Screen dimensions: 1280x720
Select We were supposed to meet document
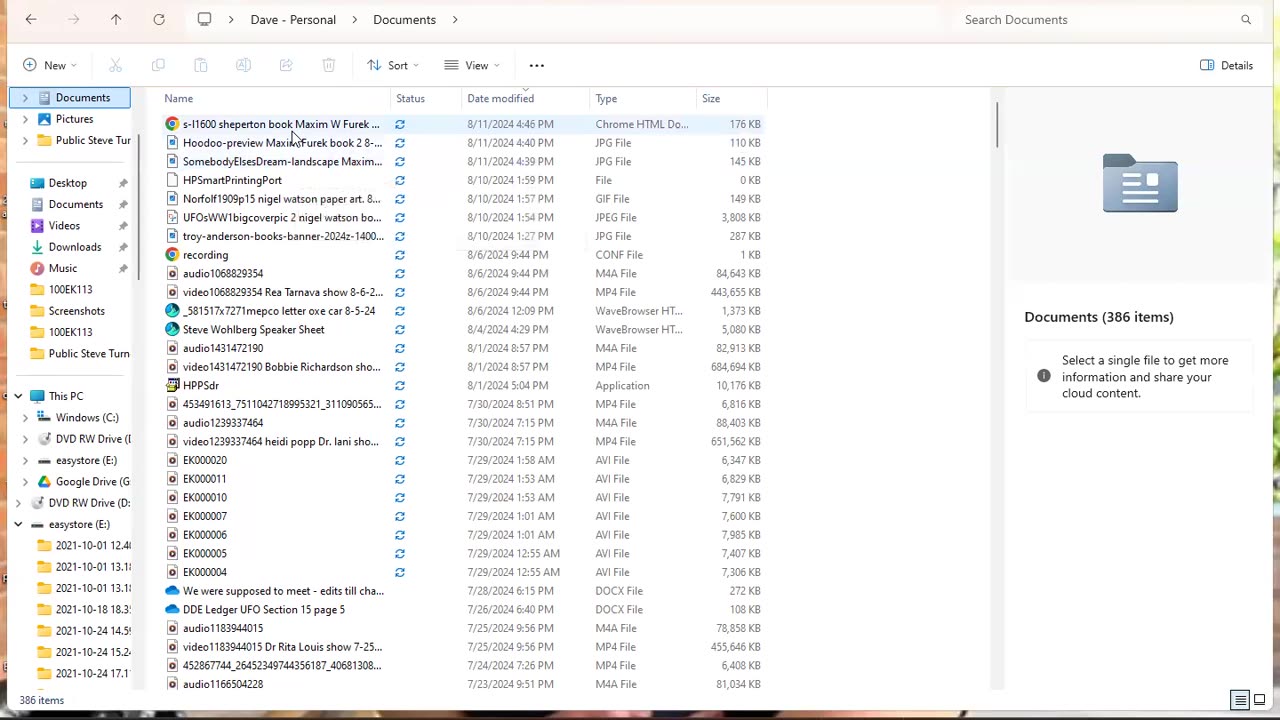point(283,591)
